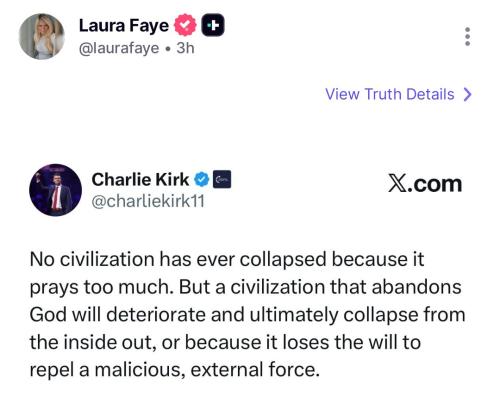This screenshot has width=500, height=415.
Task: Click the 3h post timestamp
Action: click(185, 48)
